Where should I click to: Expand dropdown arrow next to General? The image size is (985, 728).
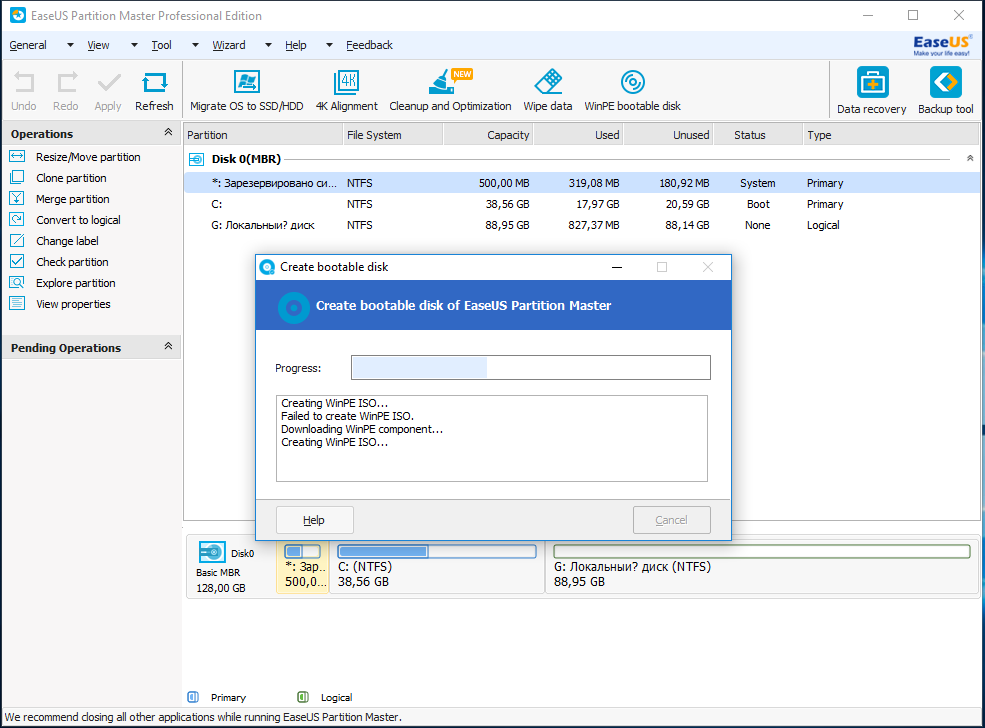click(70, 45)
